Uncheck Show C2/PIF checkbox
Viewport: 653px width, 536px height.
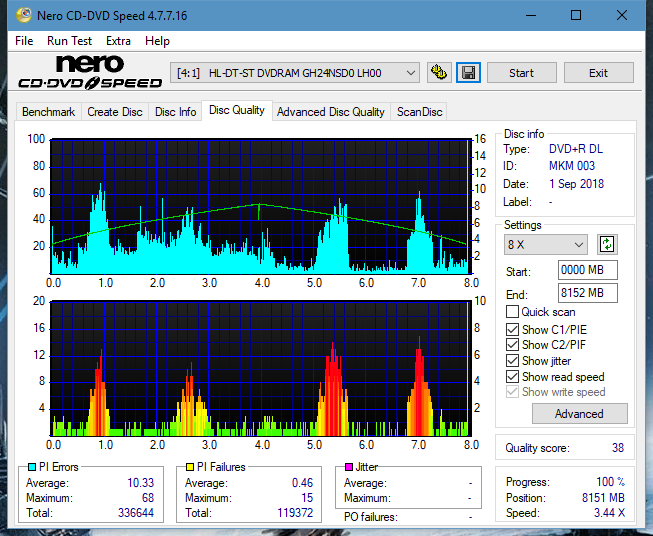click(512, 344)
